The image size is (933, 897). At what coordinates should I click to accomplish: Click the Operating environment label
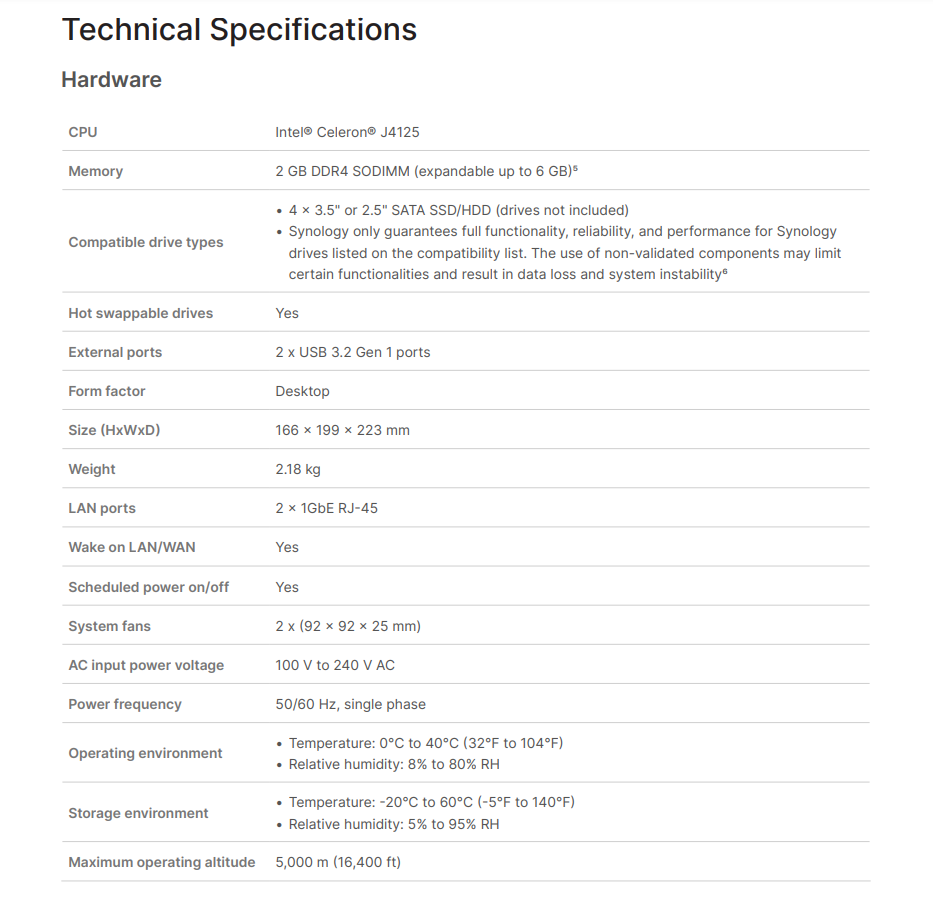click(x=146, y=753)
